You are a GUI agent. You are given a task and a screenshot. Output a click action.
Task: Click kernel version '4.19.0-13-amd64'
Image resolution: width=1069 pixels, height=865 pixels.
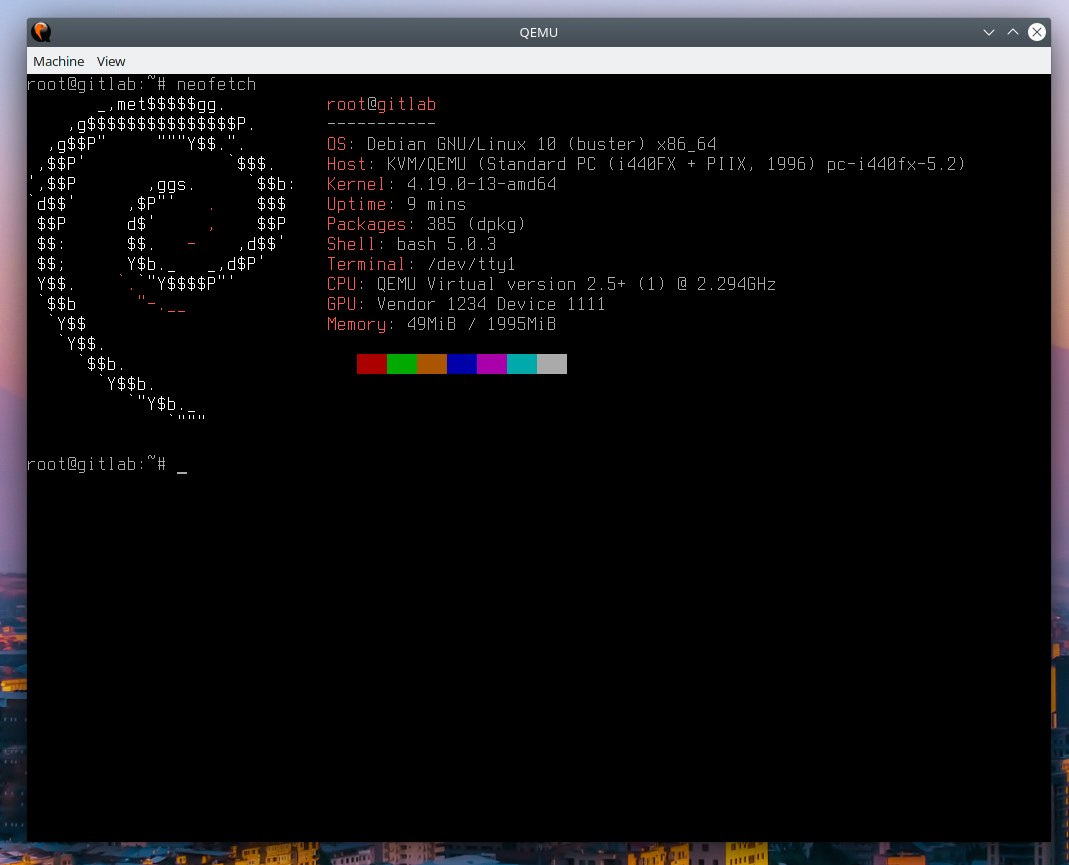481,184
